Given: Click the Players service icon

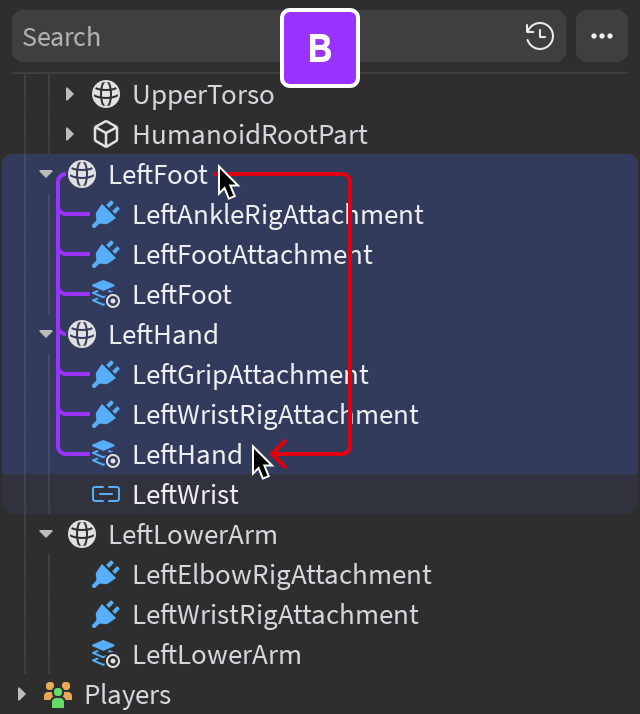Looking at the screenshot, I should (57, 694).
